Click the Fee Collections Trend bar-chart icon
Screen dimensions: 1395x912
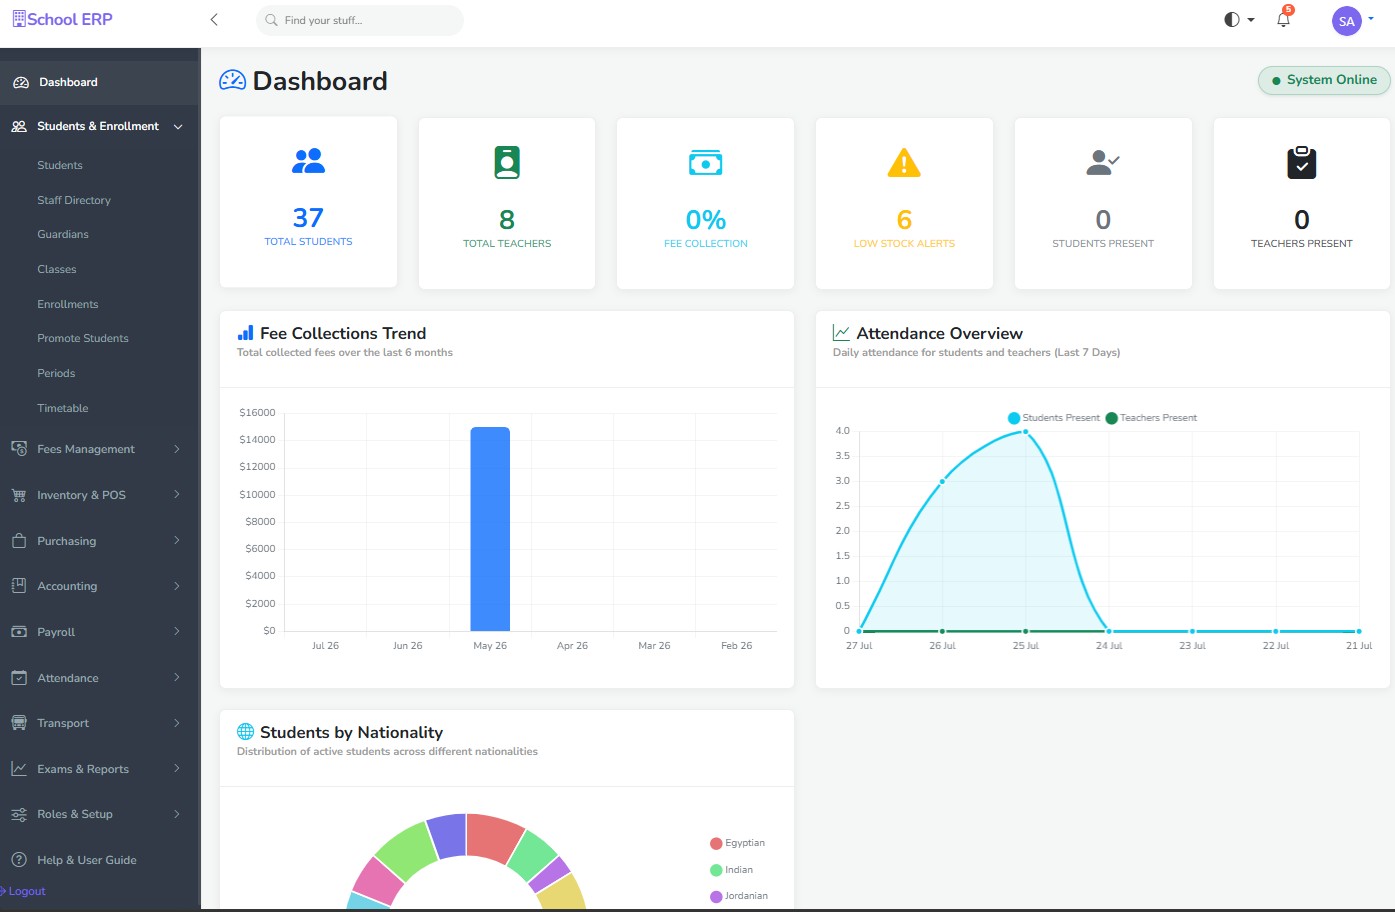pyautogui.click(x=245, y=333)
